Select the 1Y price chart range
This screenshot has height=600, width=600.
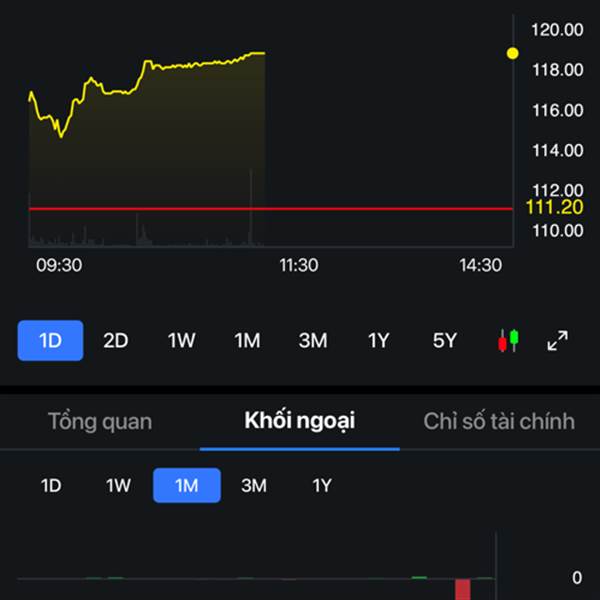tap(378, 340)
